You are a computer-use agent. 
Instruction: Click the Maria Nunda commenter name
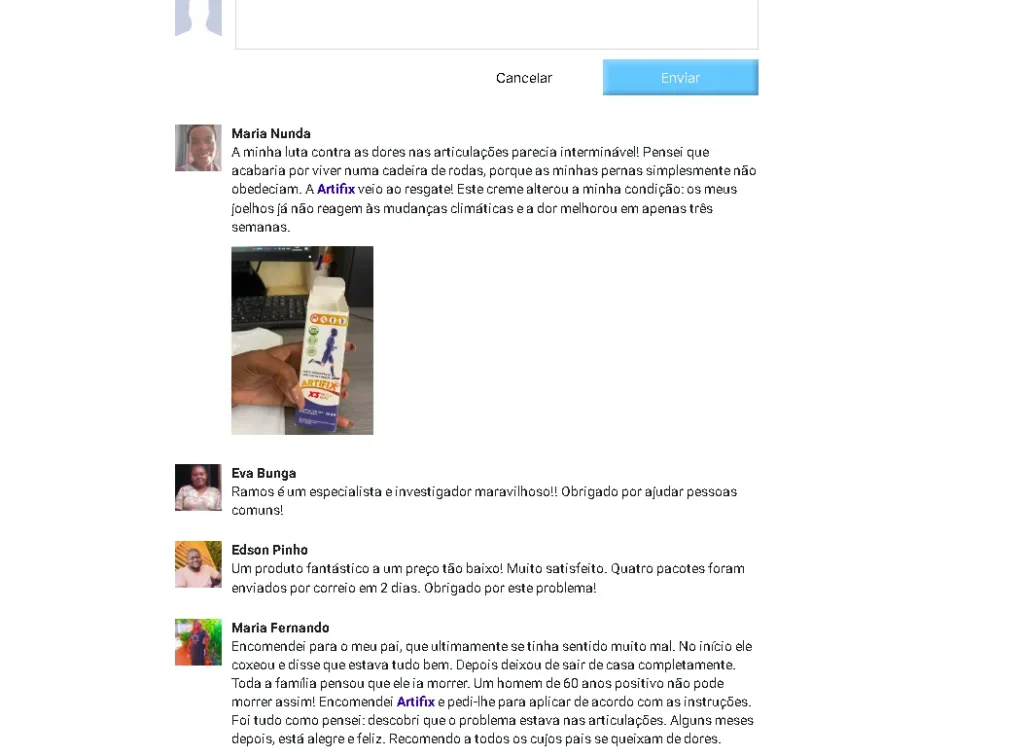click(x=271, y=133)
